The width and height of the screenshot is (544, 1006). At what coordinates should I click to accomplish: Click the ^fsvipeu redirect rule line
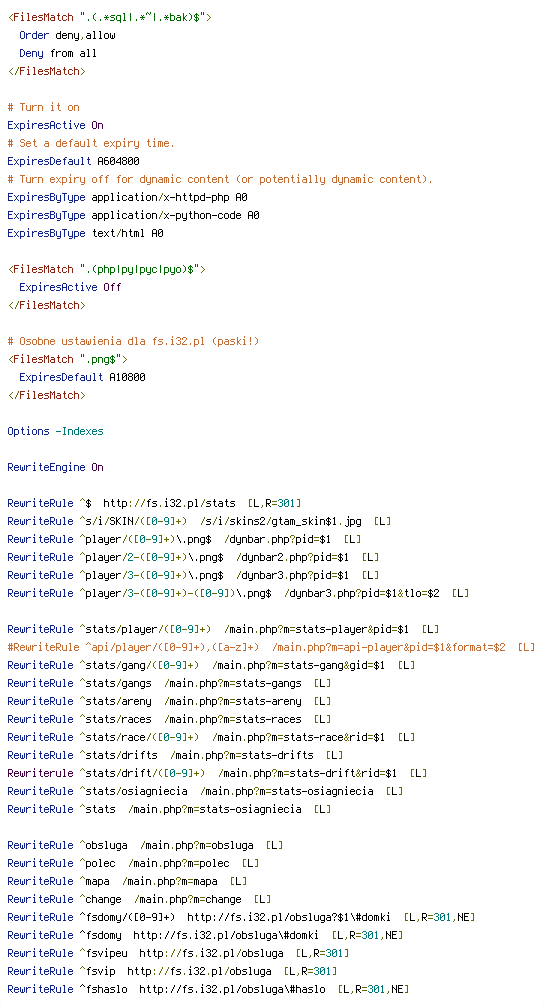click(x=178, y=953)
